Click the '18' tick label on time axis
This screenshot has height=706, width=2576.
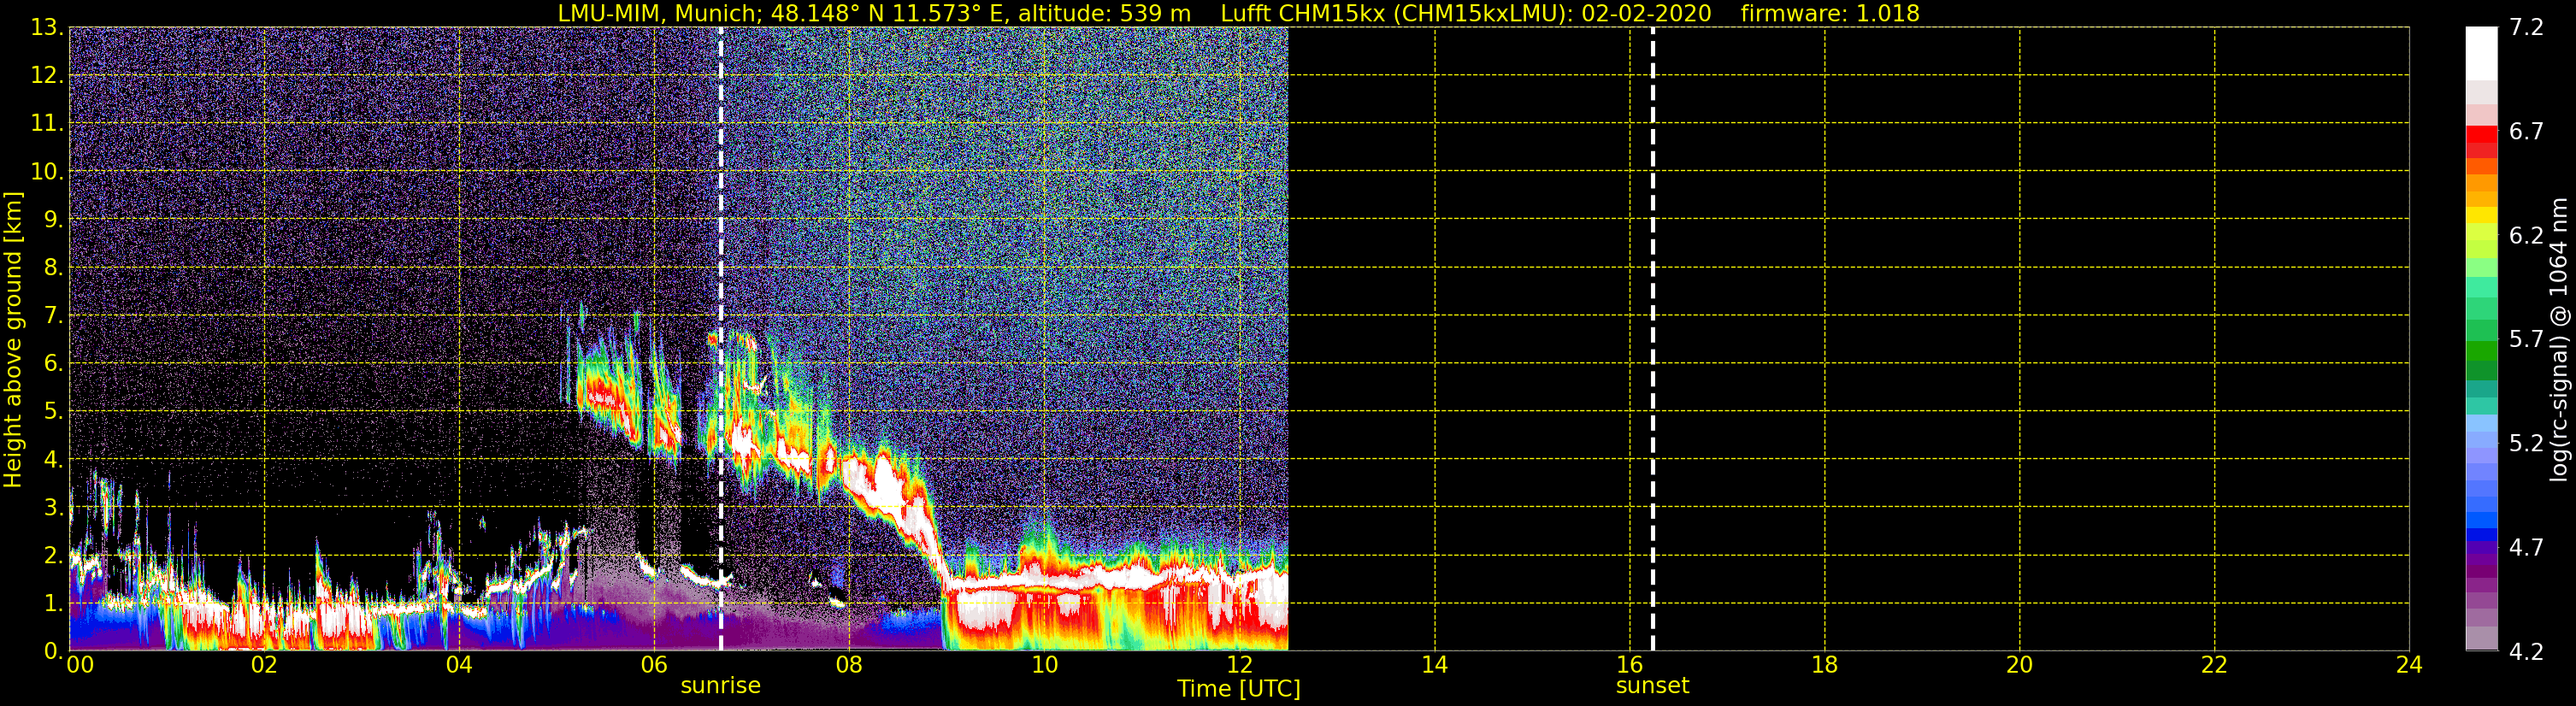click(x=1824, y=664)
